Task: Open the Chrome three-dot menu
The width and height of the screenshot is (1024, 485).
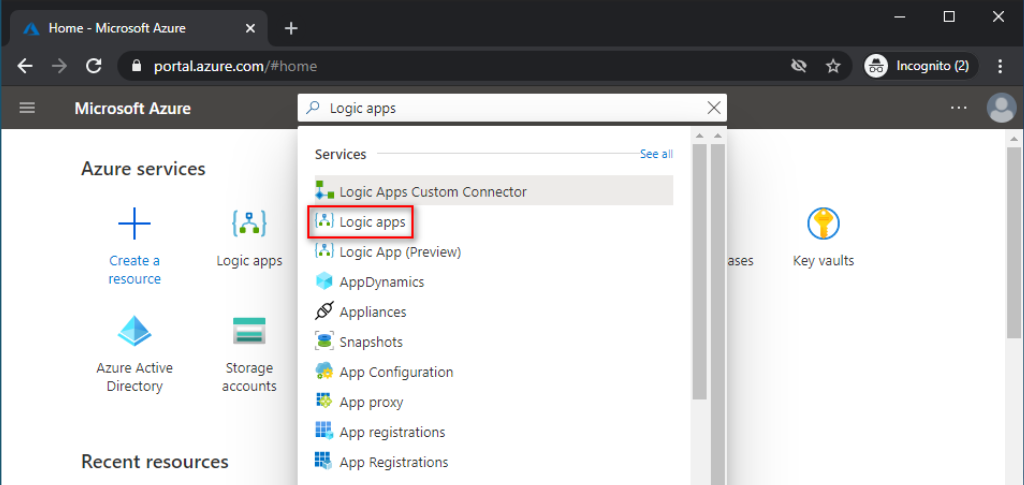Action: tap(1000, 66)
